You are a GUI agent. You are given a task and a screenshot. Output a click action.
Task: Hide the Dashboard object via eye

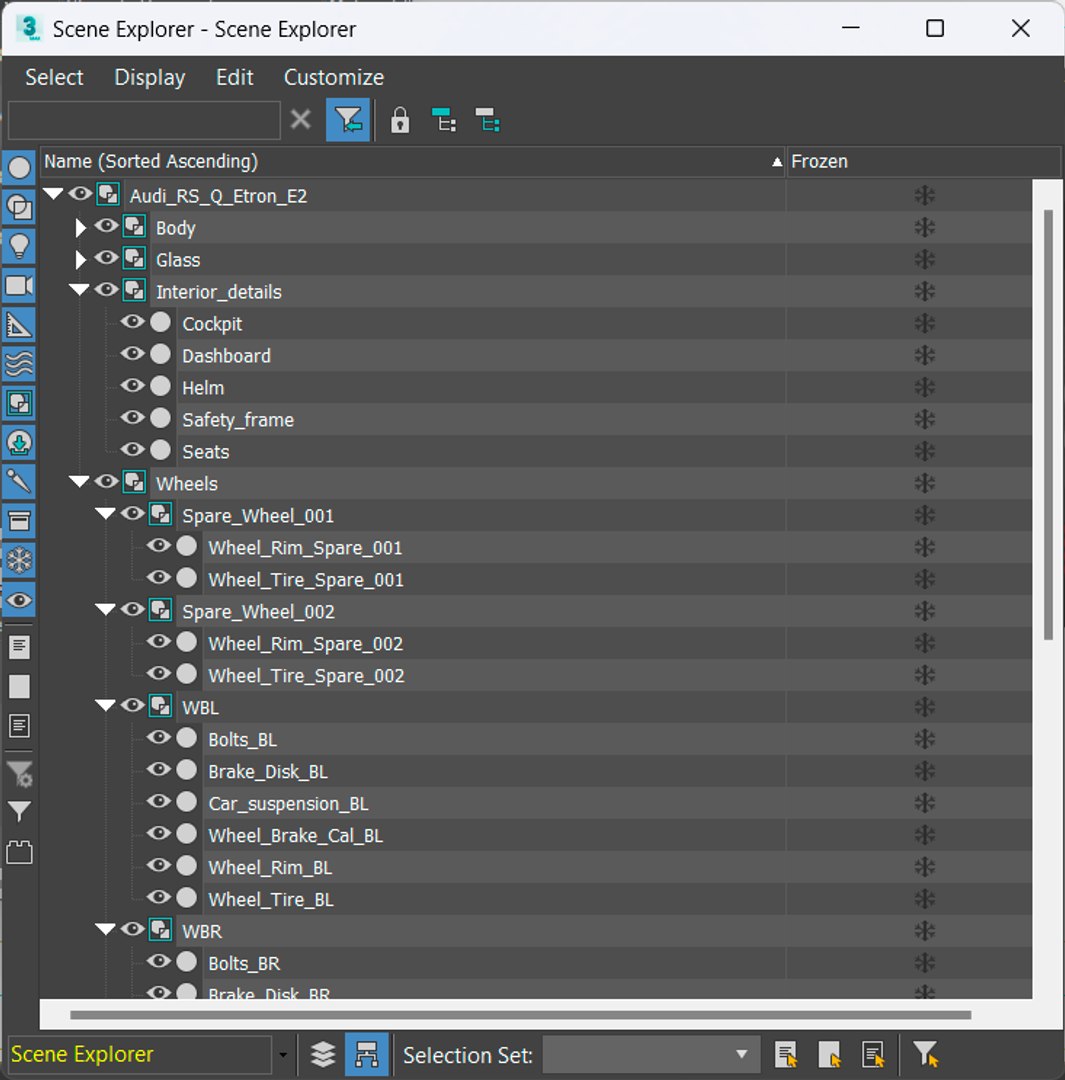pos(132,353)
